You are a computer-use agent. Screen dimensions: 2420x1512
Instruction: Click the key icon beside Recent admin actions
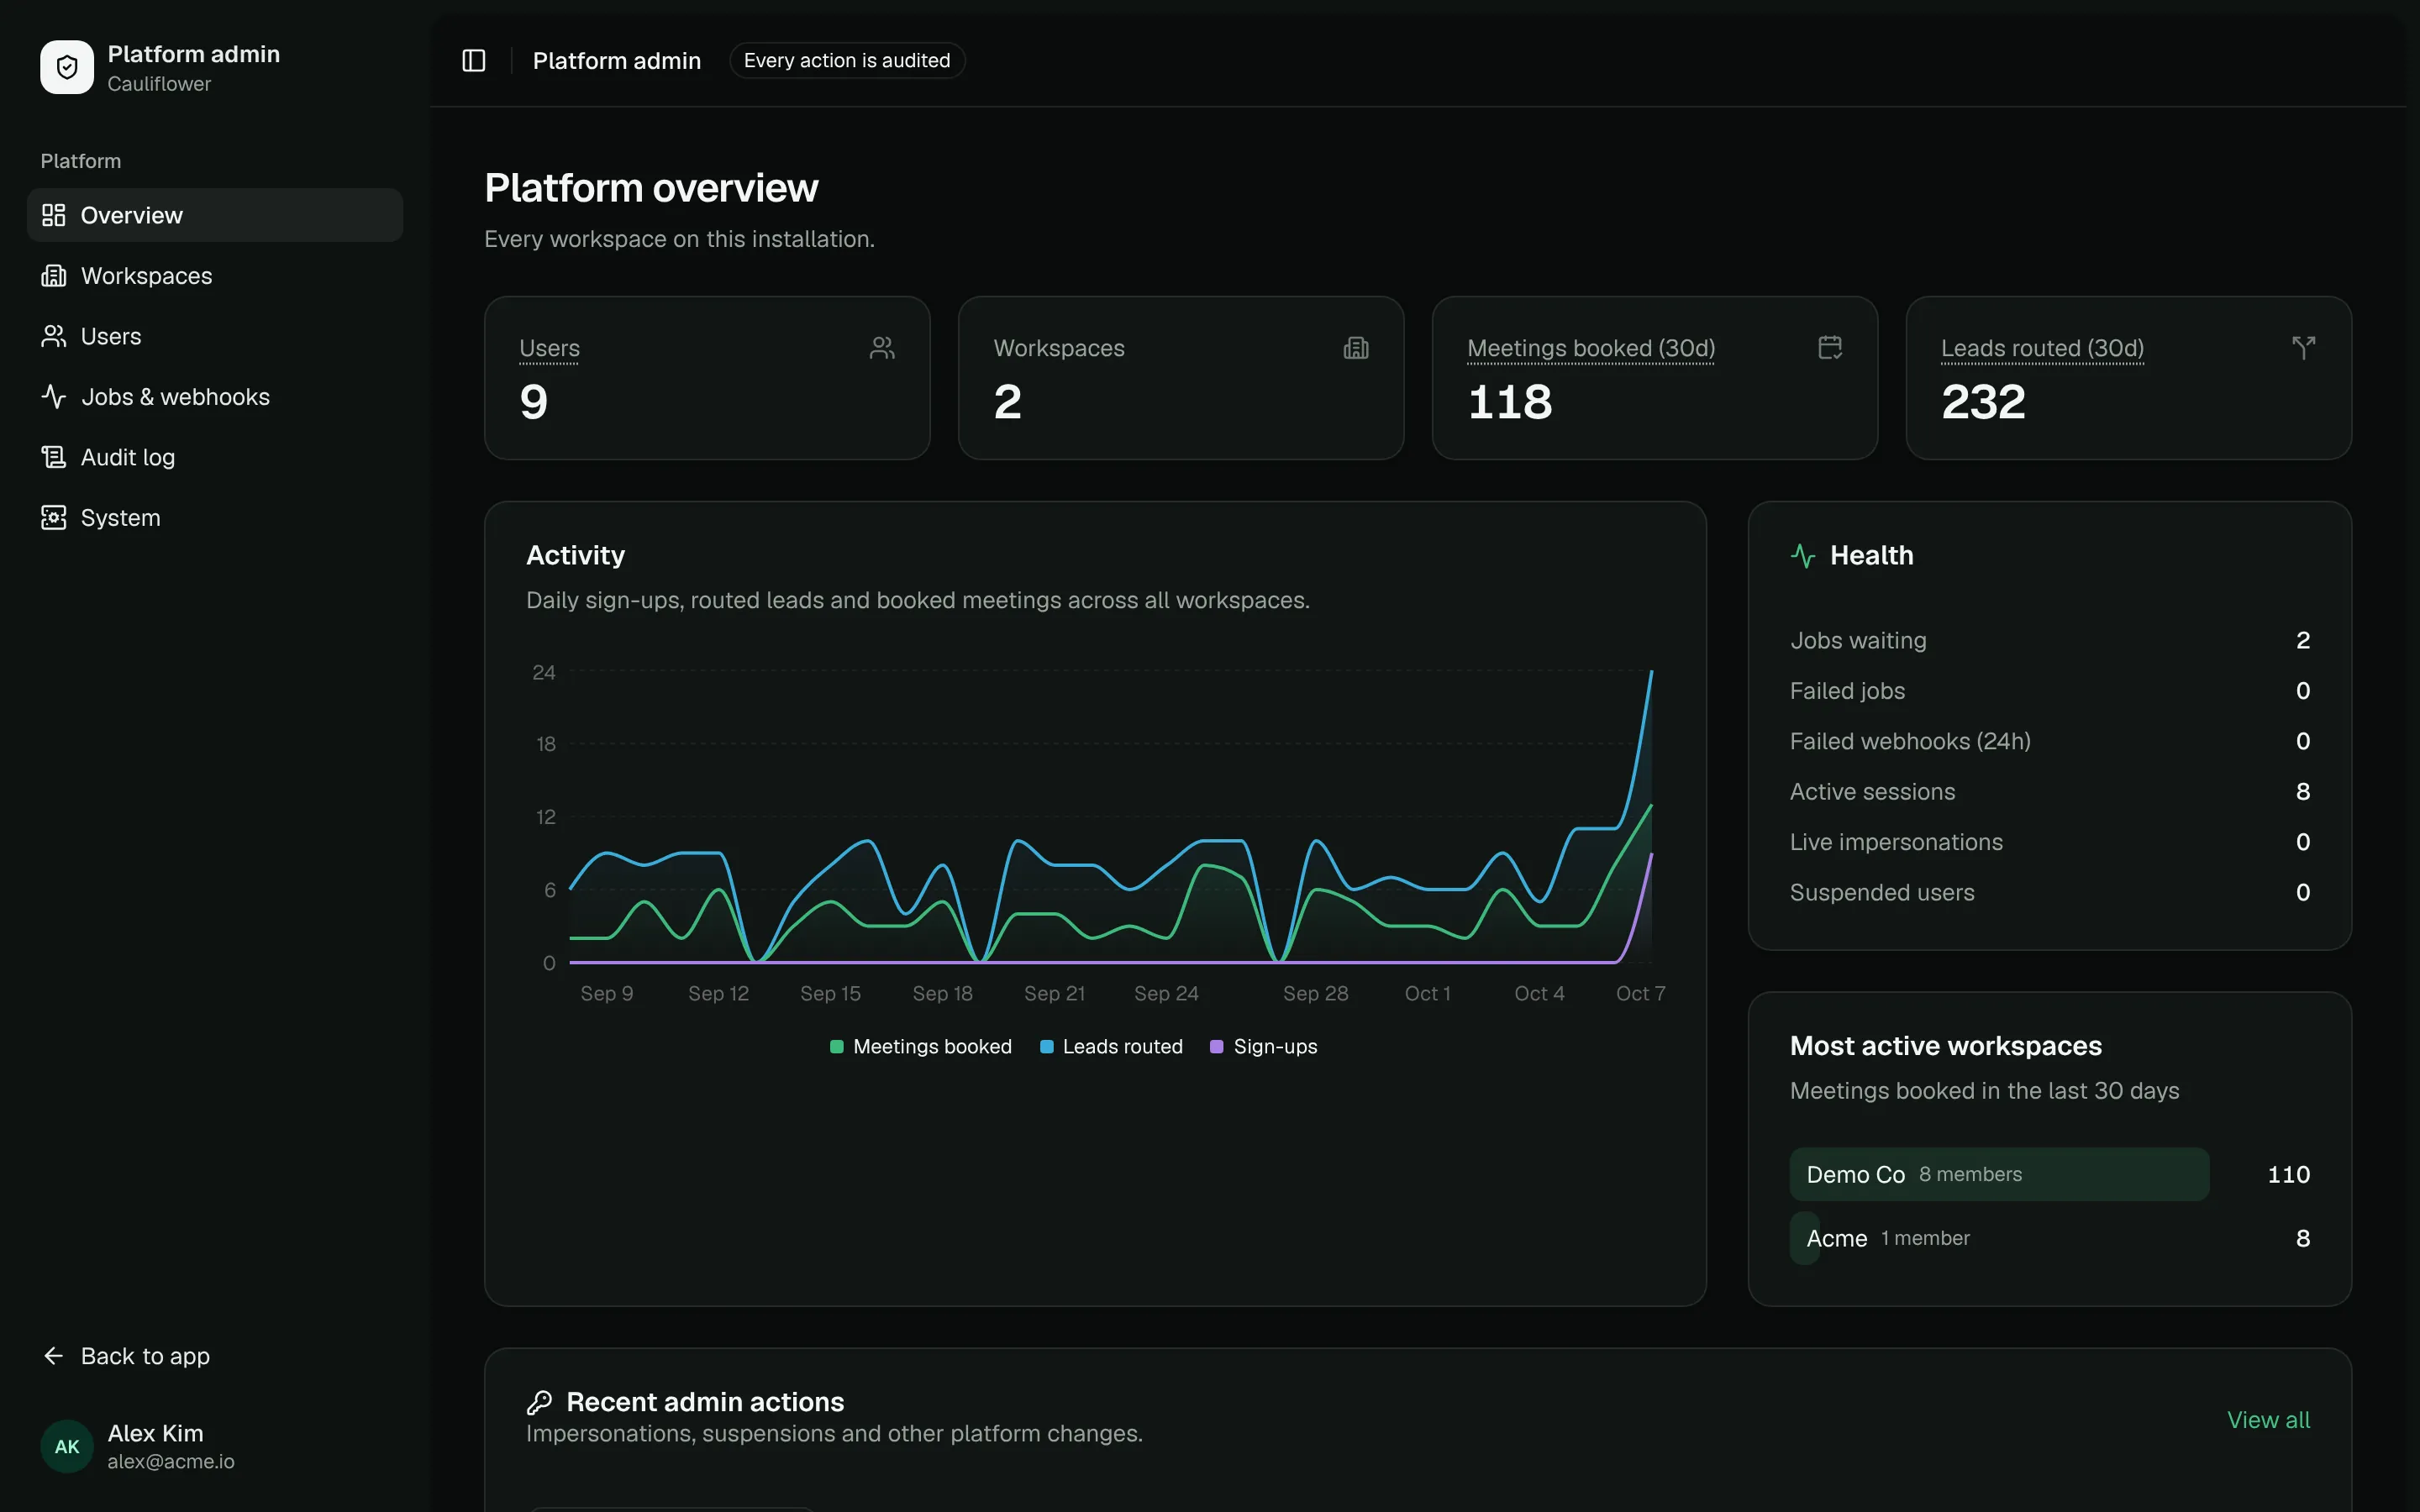point(539,1402)
